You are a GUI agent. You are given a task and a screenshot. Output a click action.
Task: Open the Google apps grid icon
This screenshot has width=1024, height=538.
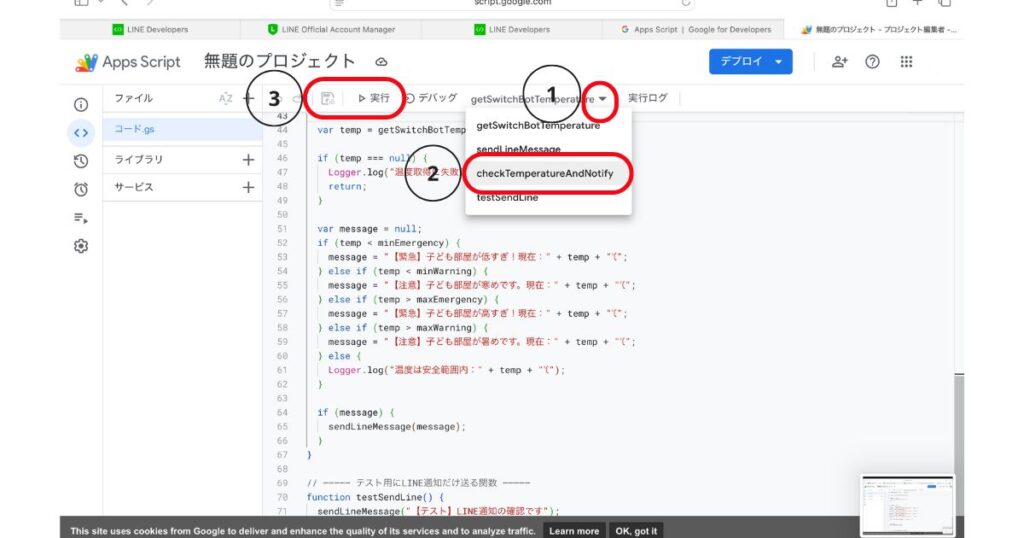(x=906, y=61)
